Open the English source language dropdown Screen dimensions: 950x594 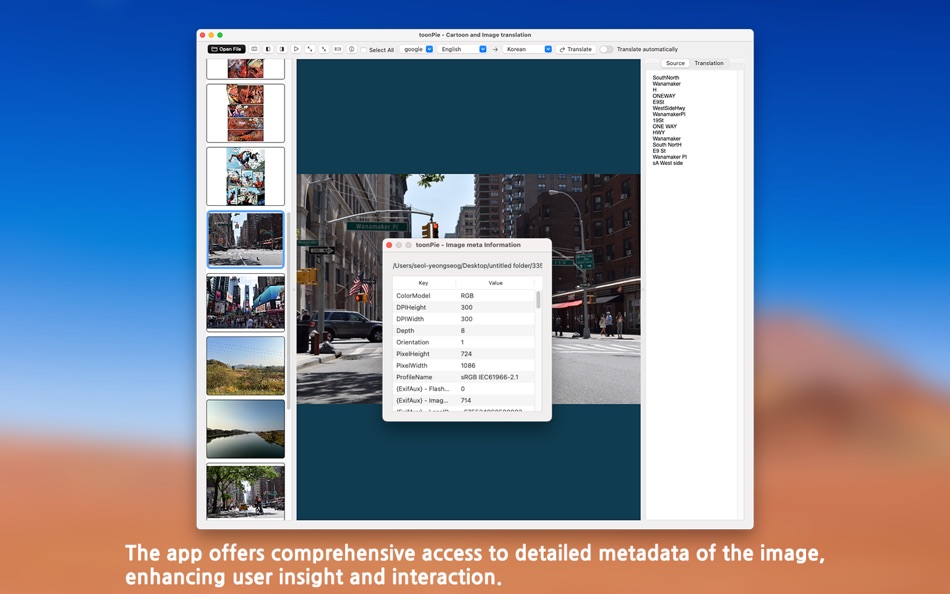click(x=462, y=49)
